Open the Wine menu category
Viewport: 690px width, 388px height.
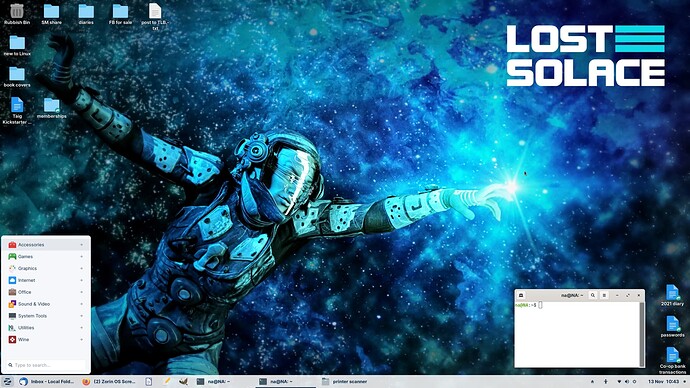46,340
